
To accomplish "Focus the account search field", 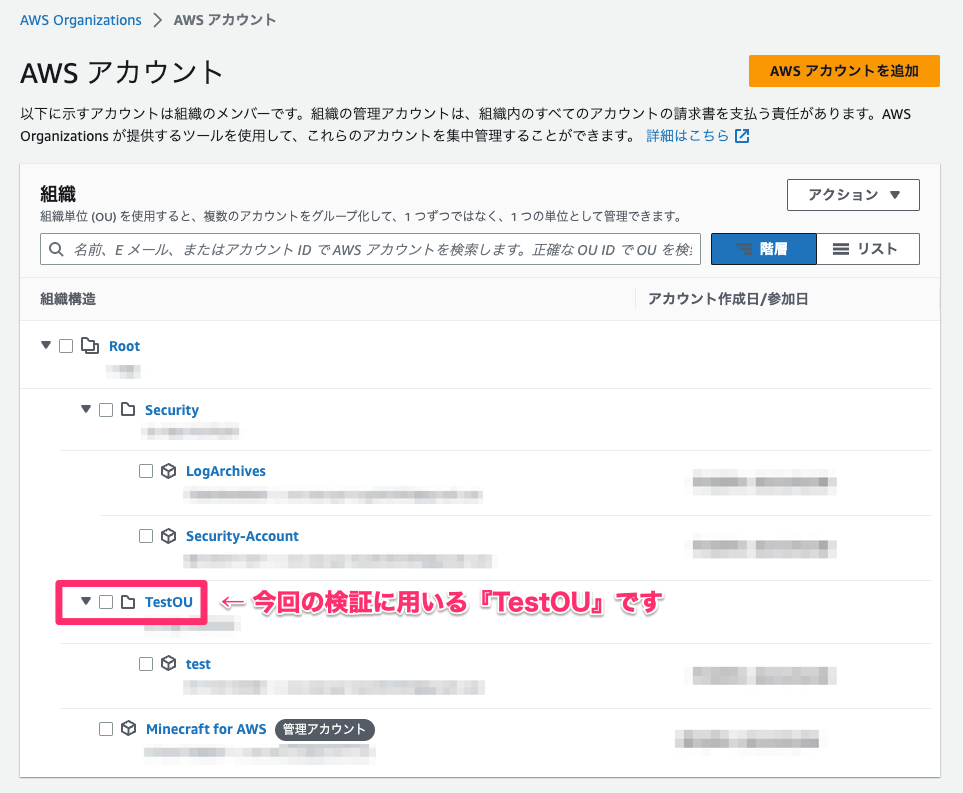I will (370, 249).
